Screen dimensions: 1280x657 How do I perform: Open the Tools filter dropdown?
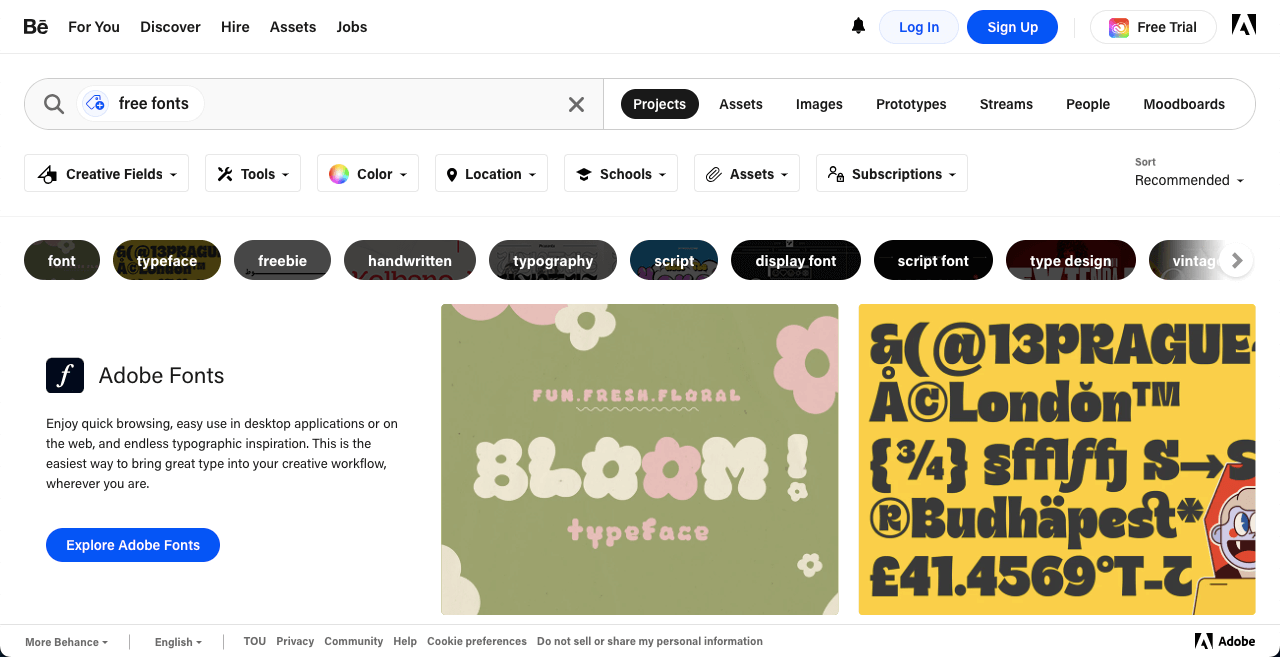[x=253, y=174]
